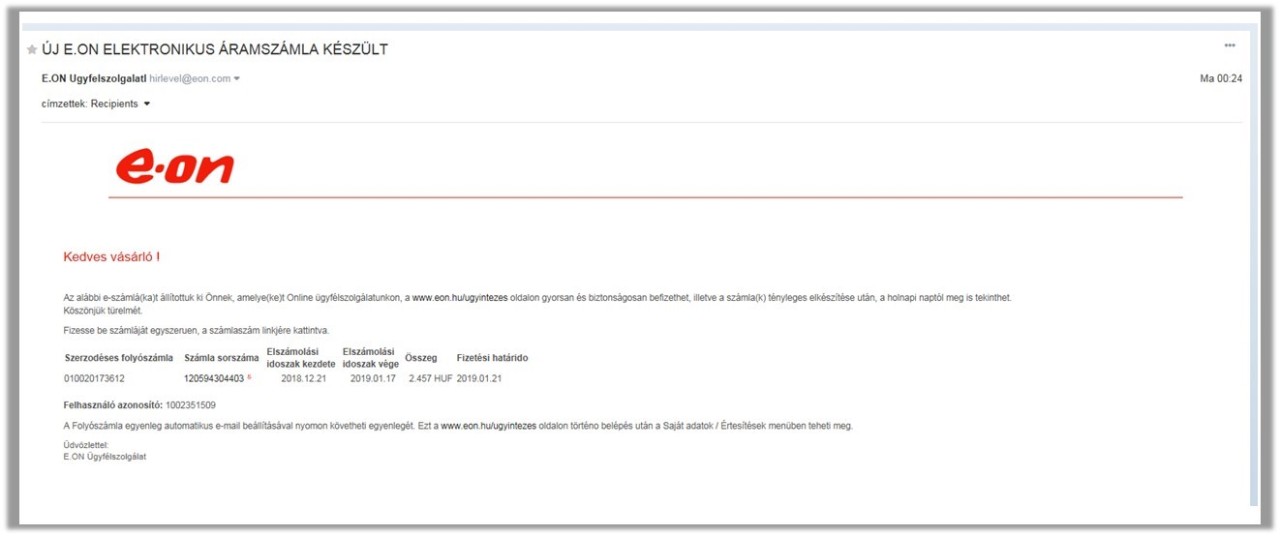Click sender email address hirlevel@eon.com
Viewport: 1280px width, 536px height.
(x=190, y=78)
